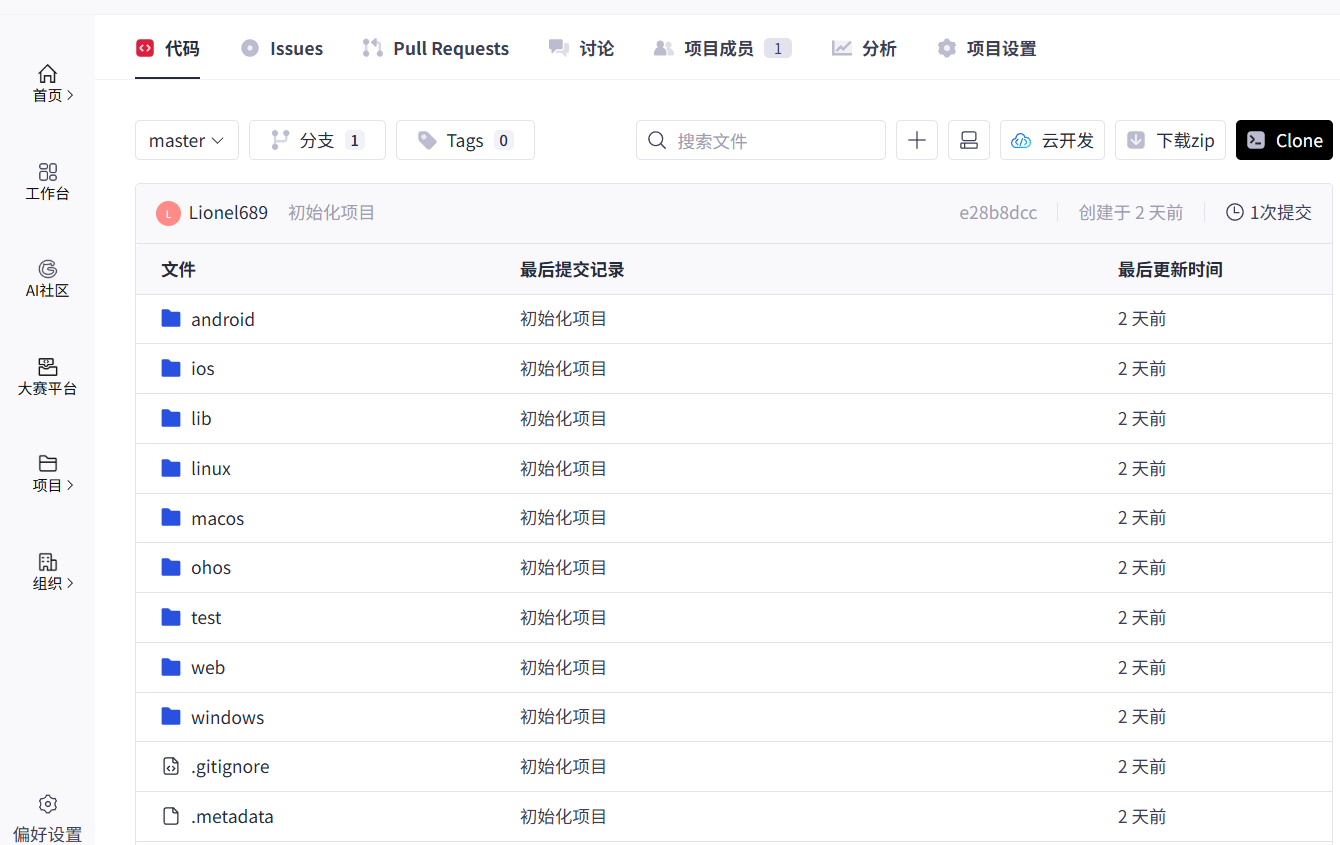
Task: Click the android folder icon
Action: click(171, 319)
